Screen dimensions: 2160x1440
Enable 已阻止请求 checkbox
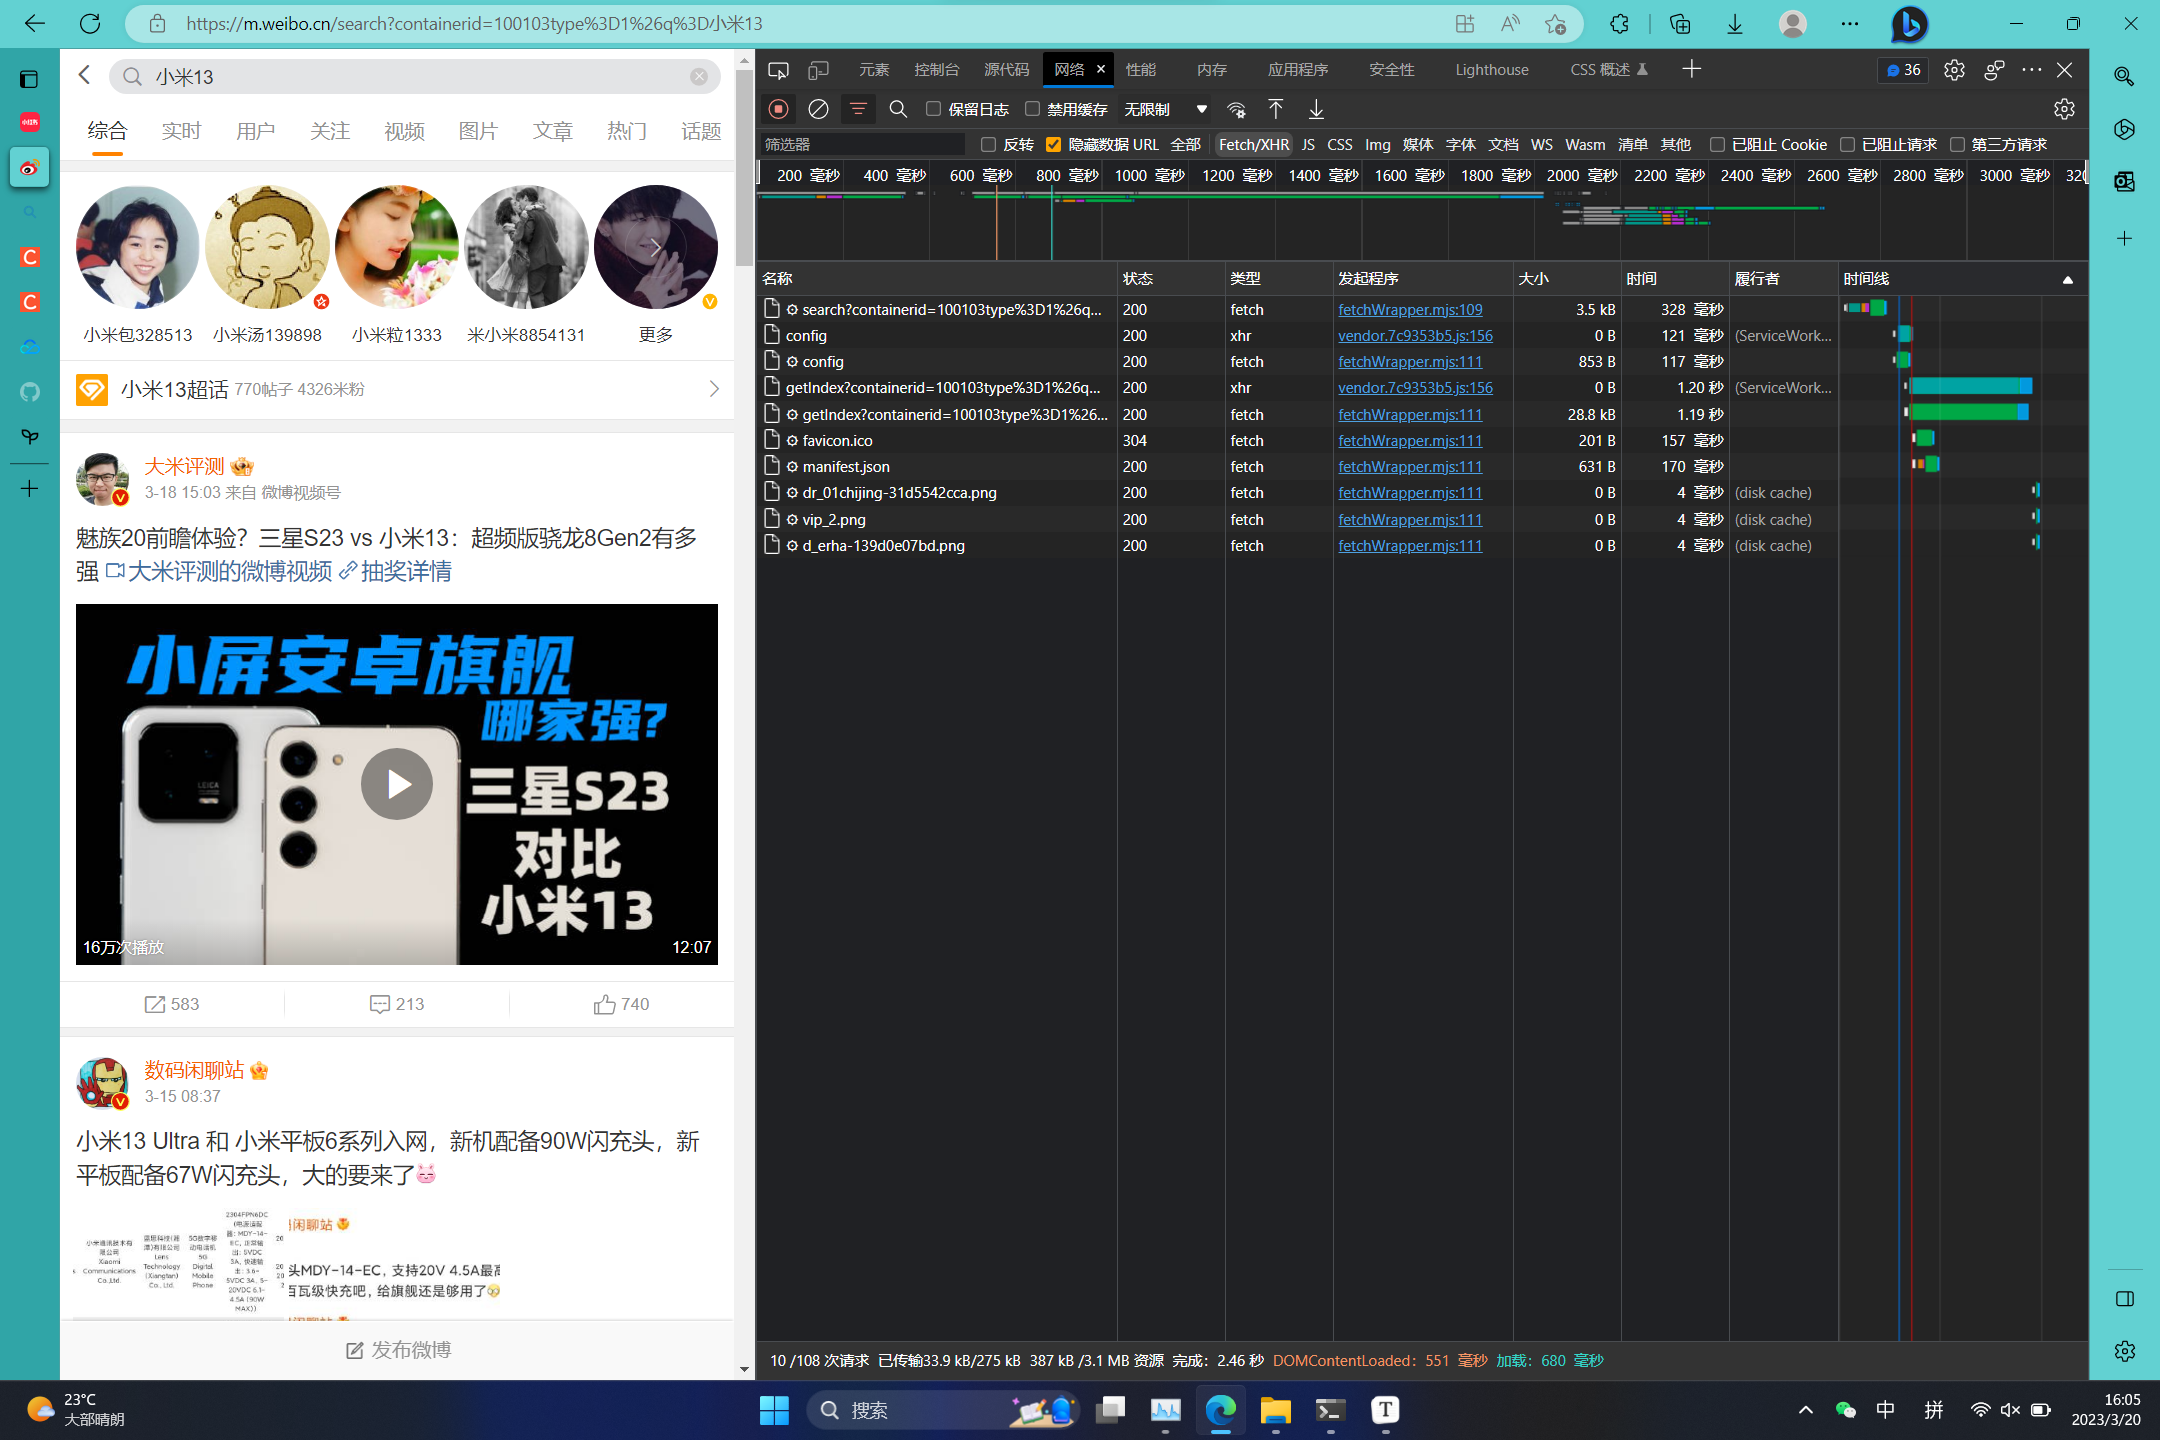pyautogui.click(x=1847, y=145)
